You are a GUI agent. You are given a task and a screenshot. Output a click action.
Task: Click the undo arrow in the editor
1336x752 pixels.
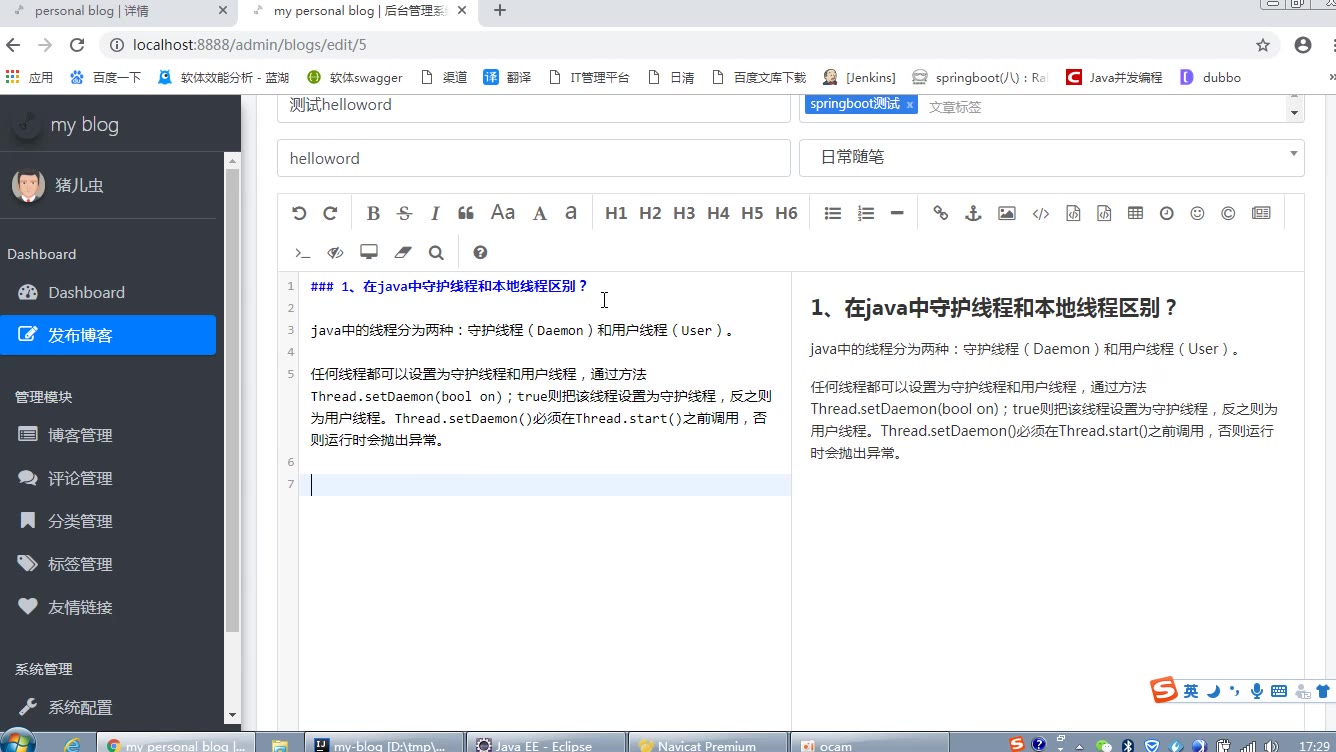(299, 213)
